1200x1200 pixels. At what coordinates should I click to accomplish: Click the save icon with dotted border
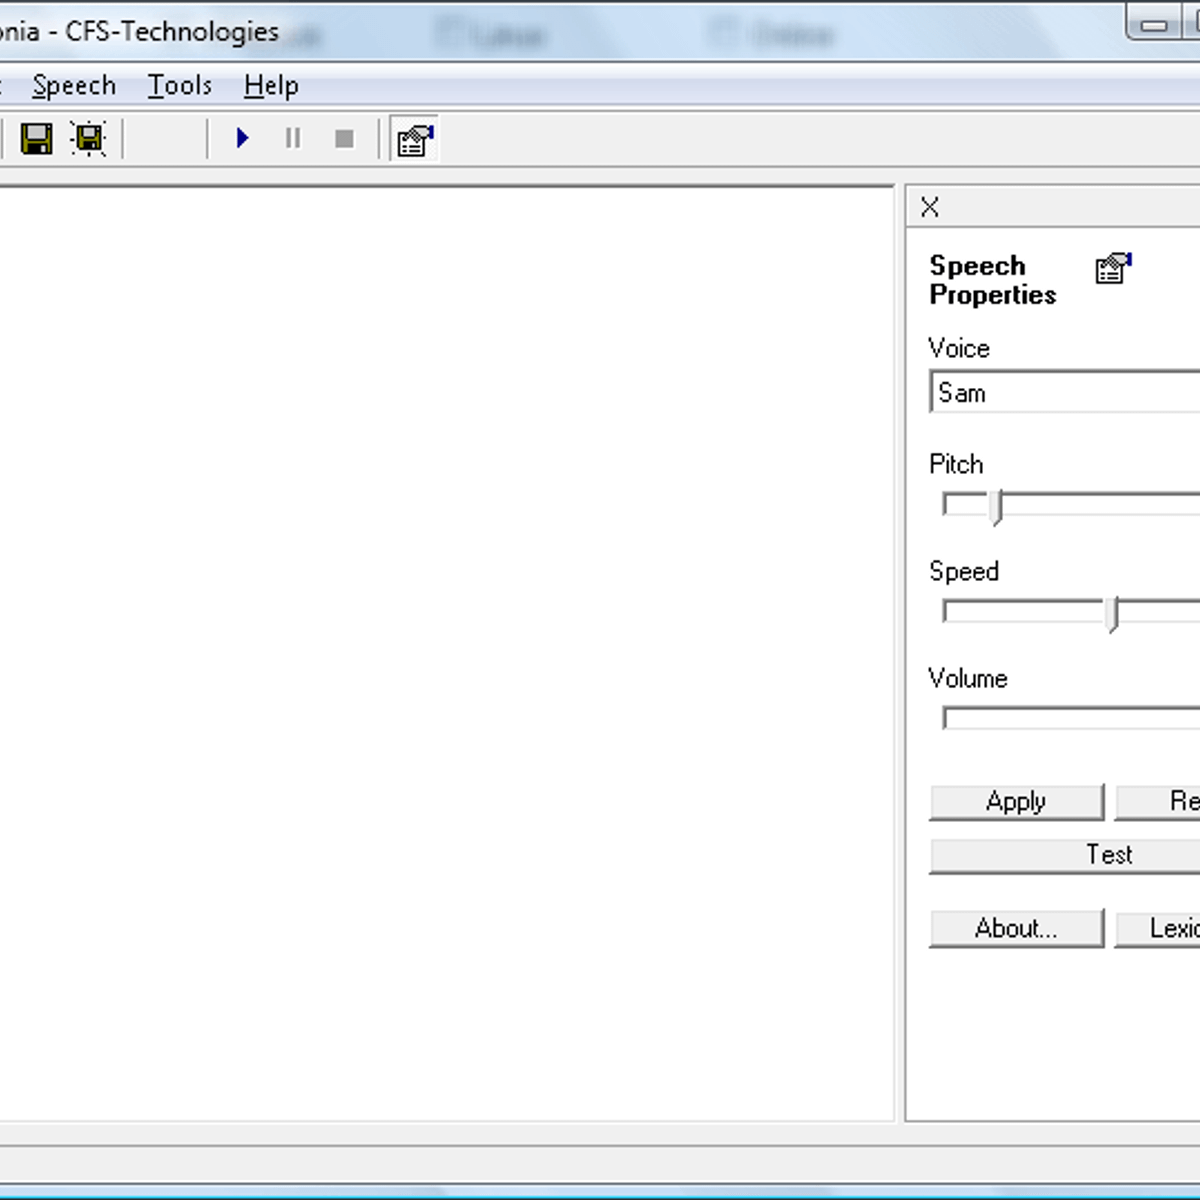tap(89, 139)
